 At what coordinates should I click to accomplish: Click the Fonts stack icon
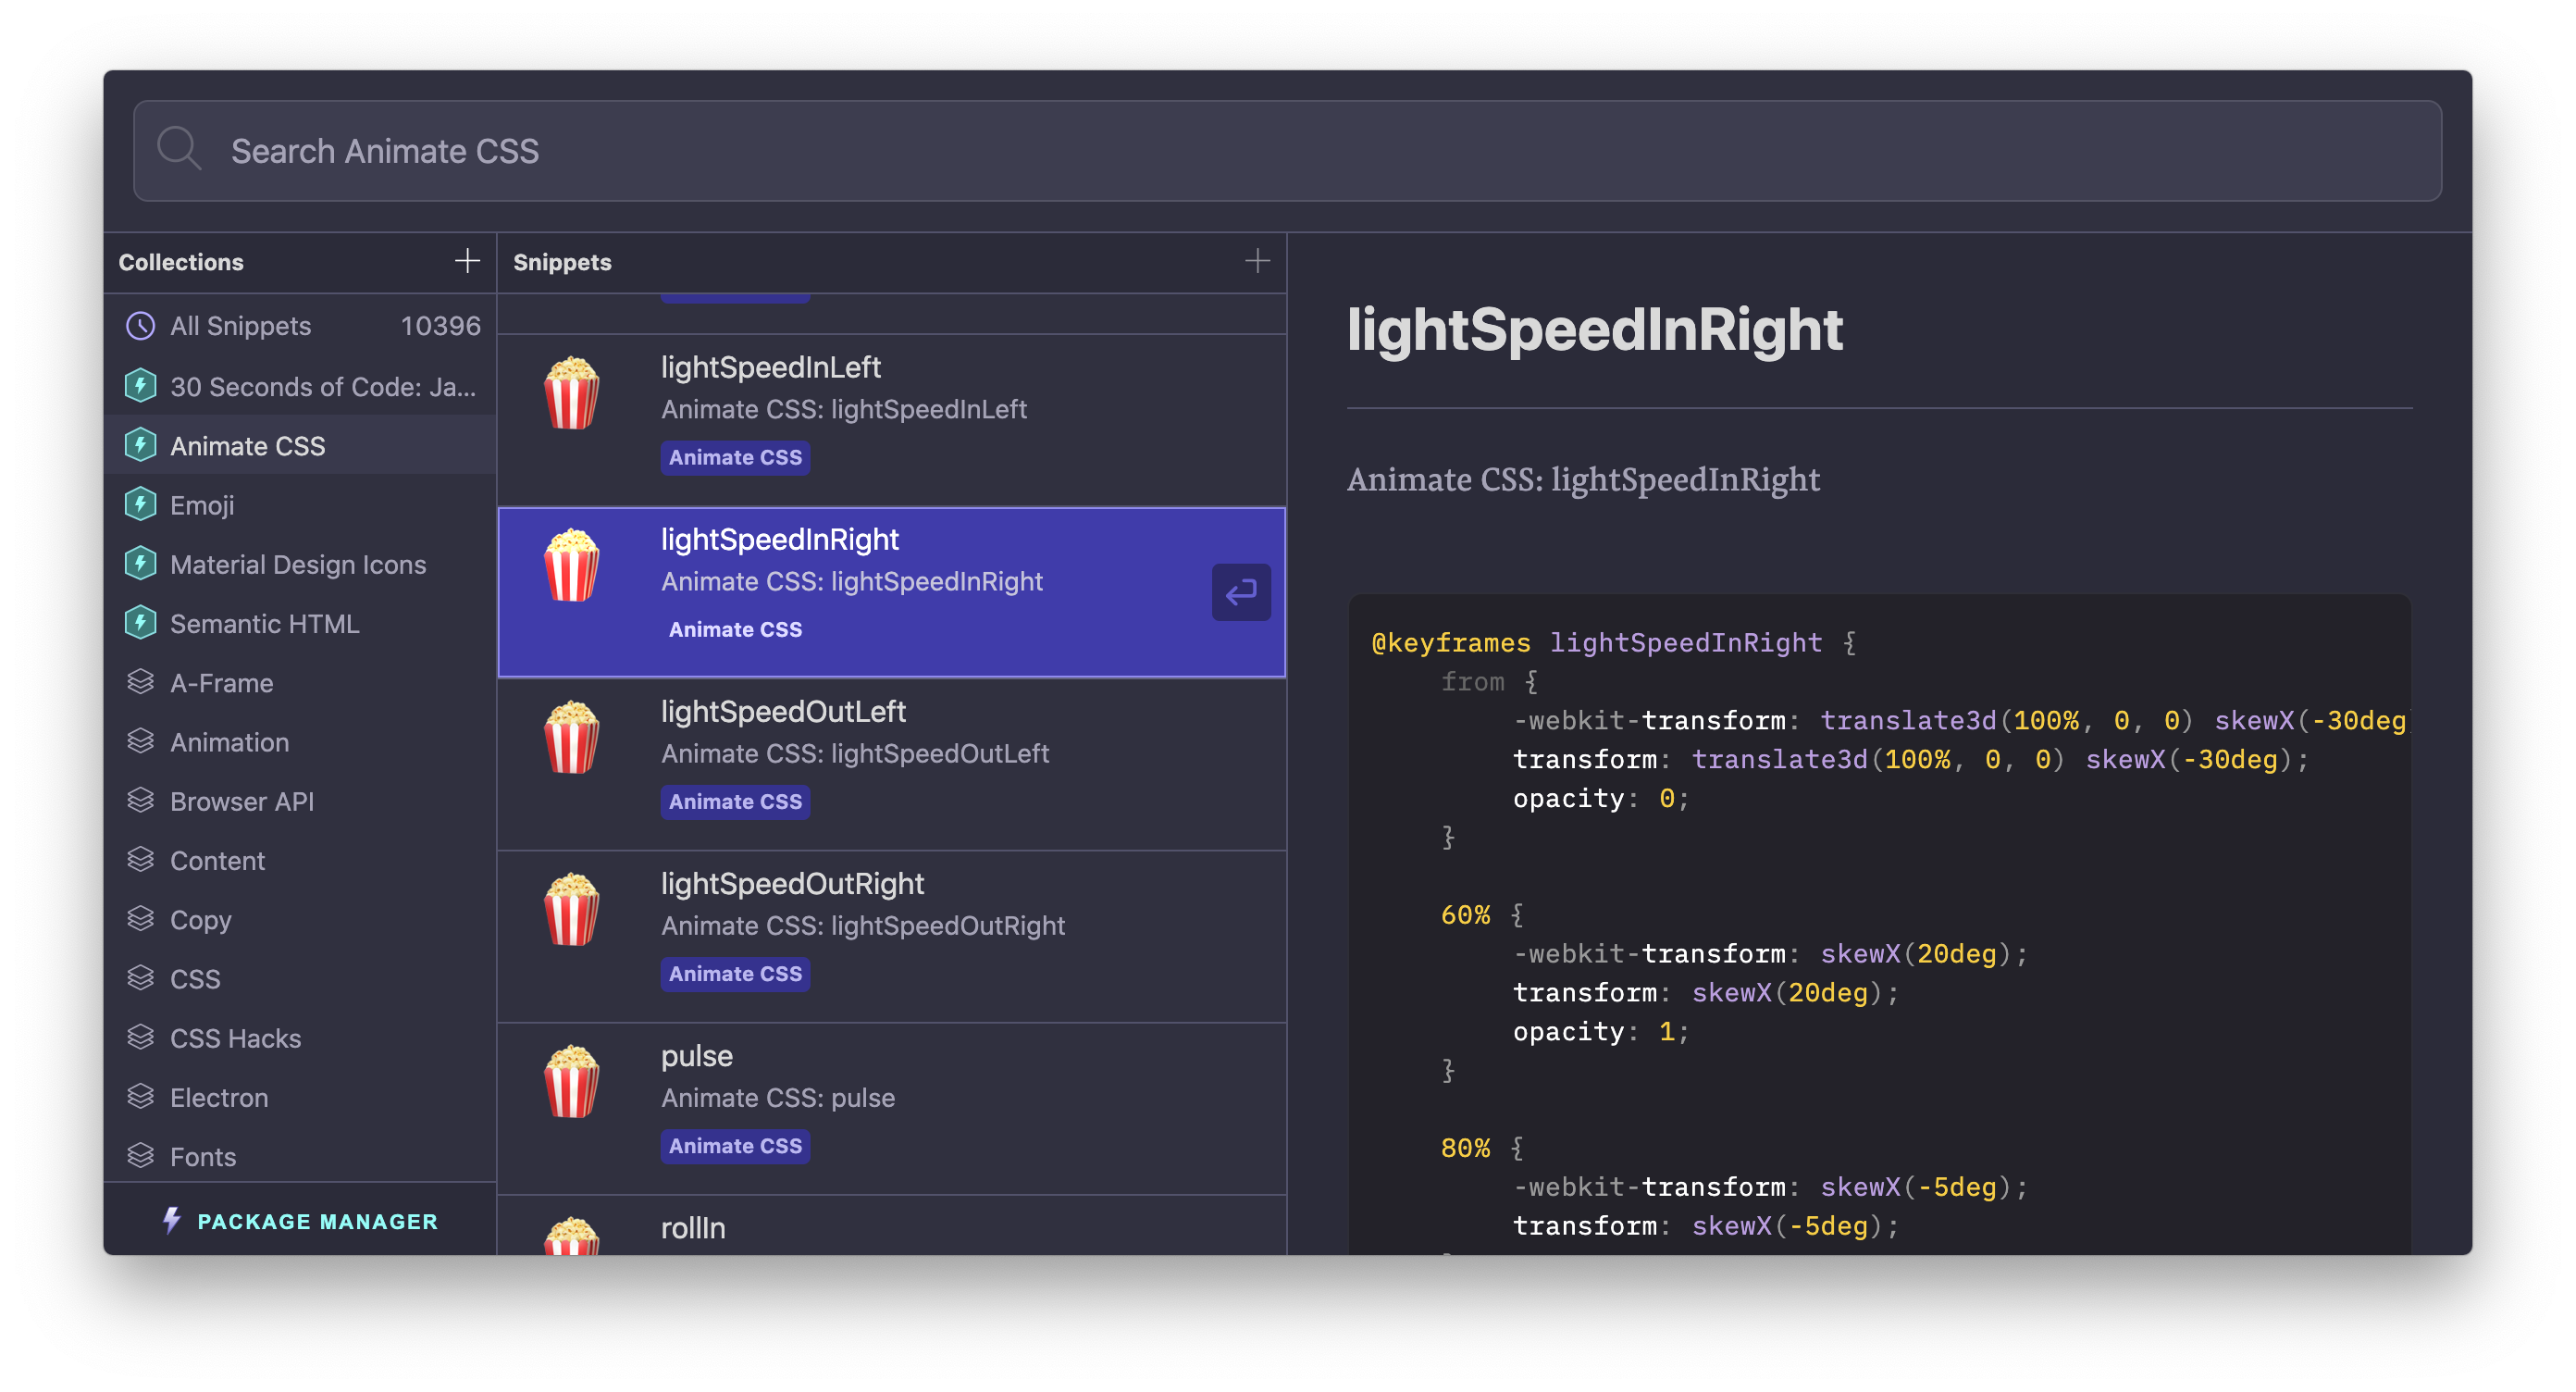click(140, 1156)
